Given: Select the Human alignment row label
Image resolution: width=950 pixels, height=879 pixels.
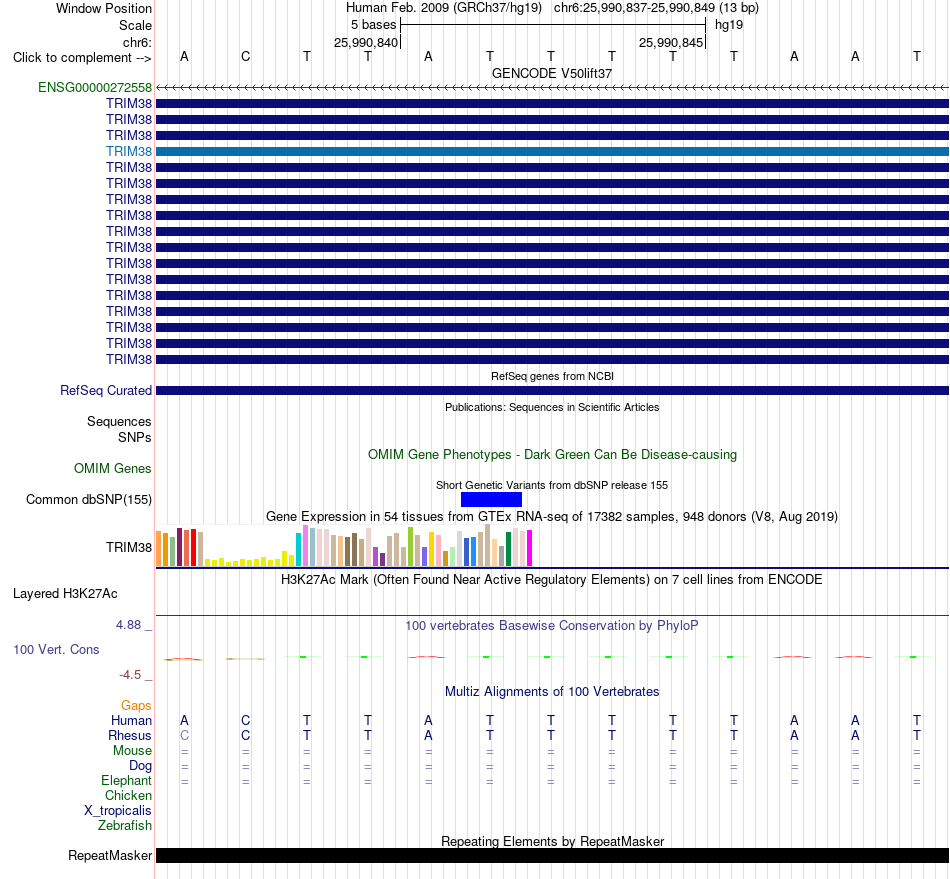Looking at the screenshot, I should 131,720.
